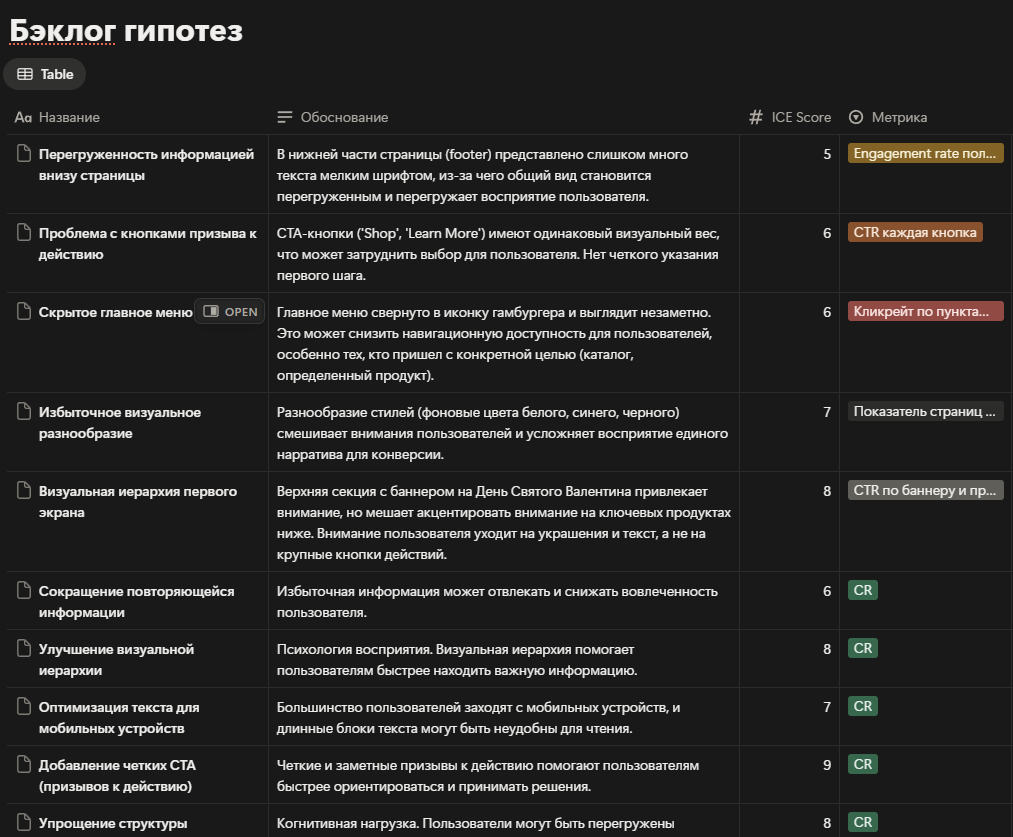Click the 'Engagement rate' metric tag
This screenshot has width=1013, height=837.
(925, 153)
